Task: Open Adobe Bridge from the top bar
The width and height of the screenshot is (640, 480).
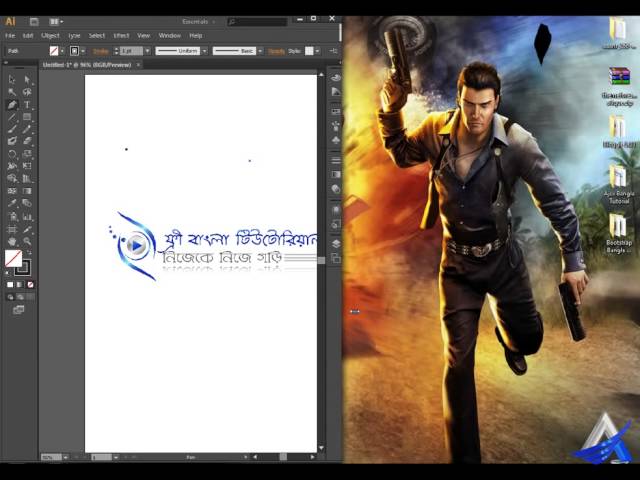Action: coord(34,22)
